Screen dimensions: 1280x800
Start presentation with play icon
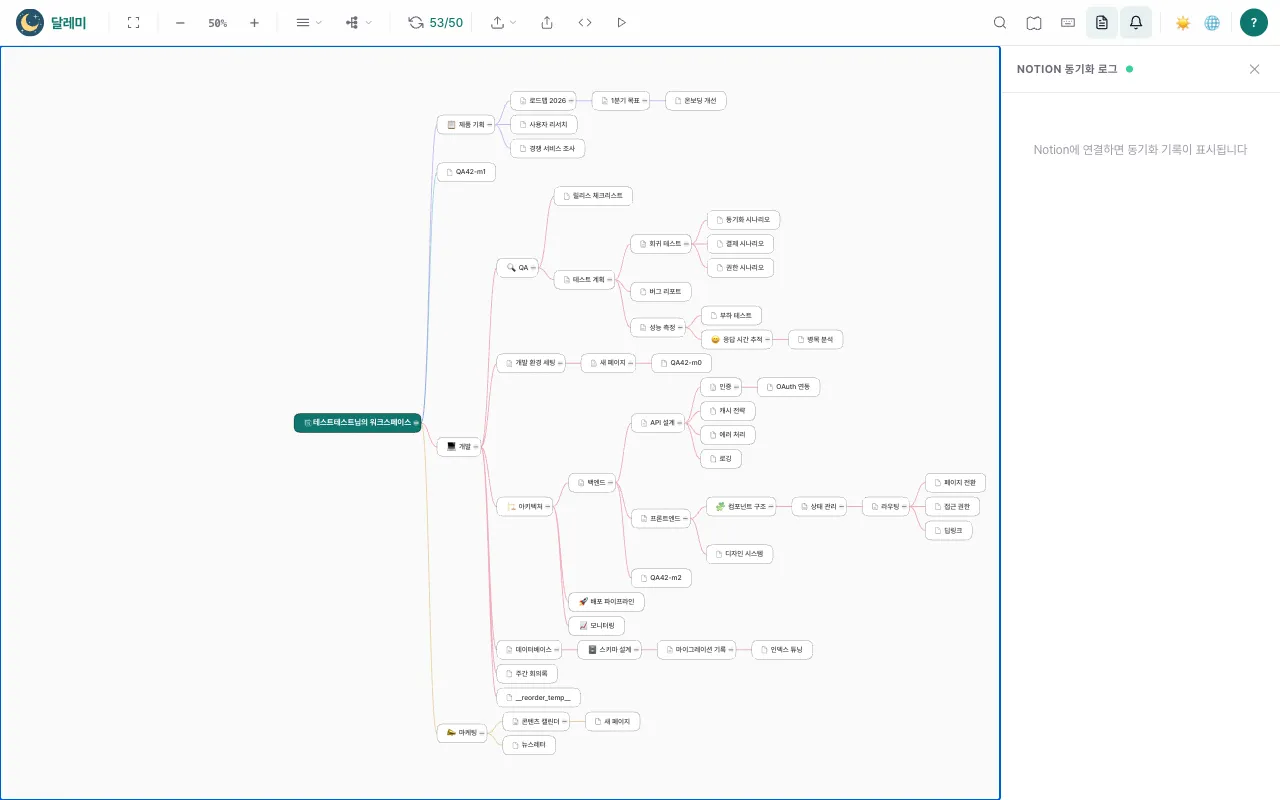621,22
